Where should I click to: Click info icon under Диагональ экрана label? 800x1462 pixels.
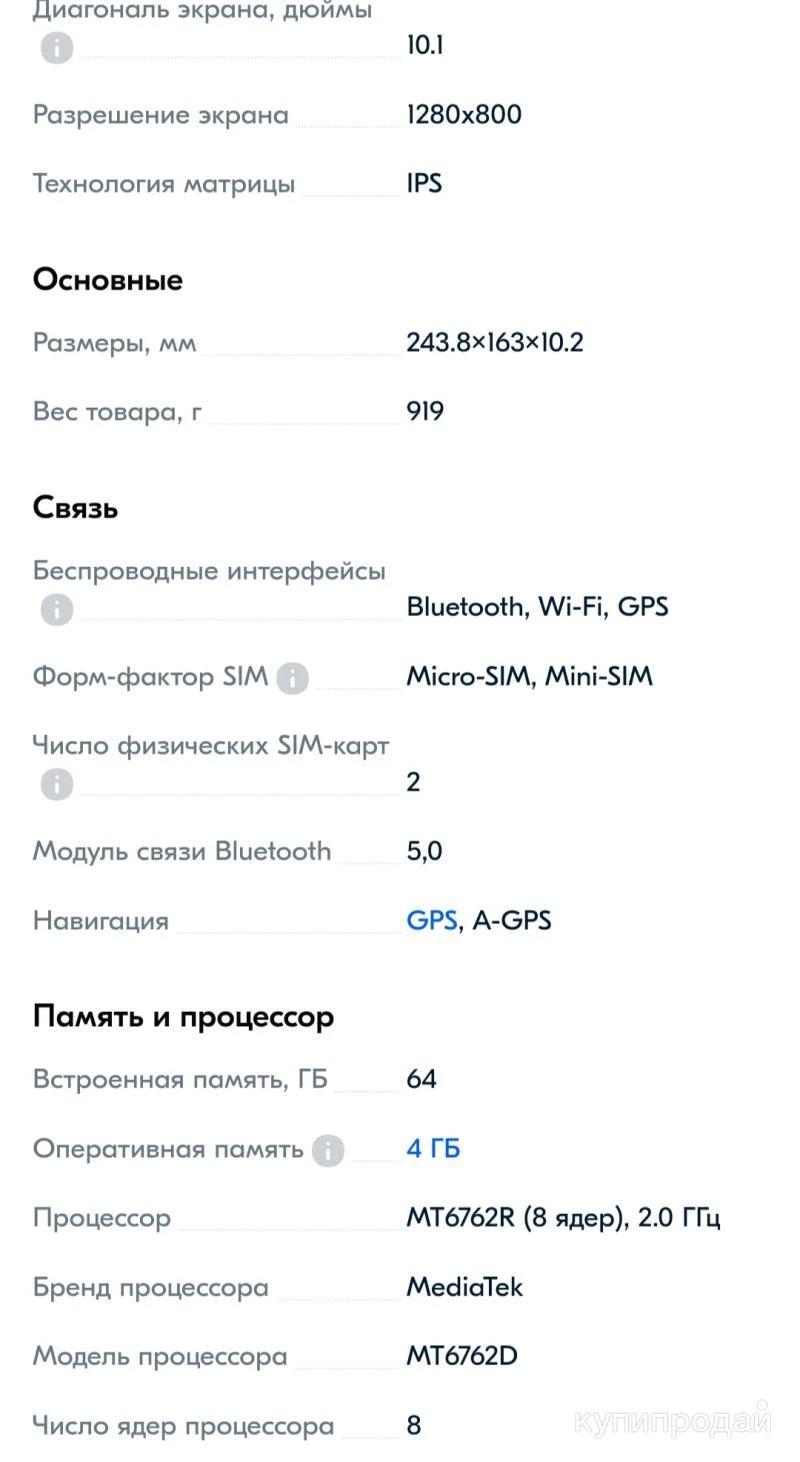[57, 47]
